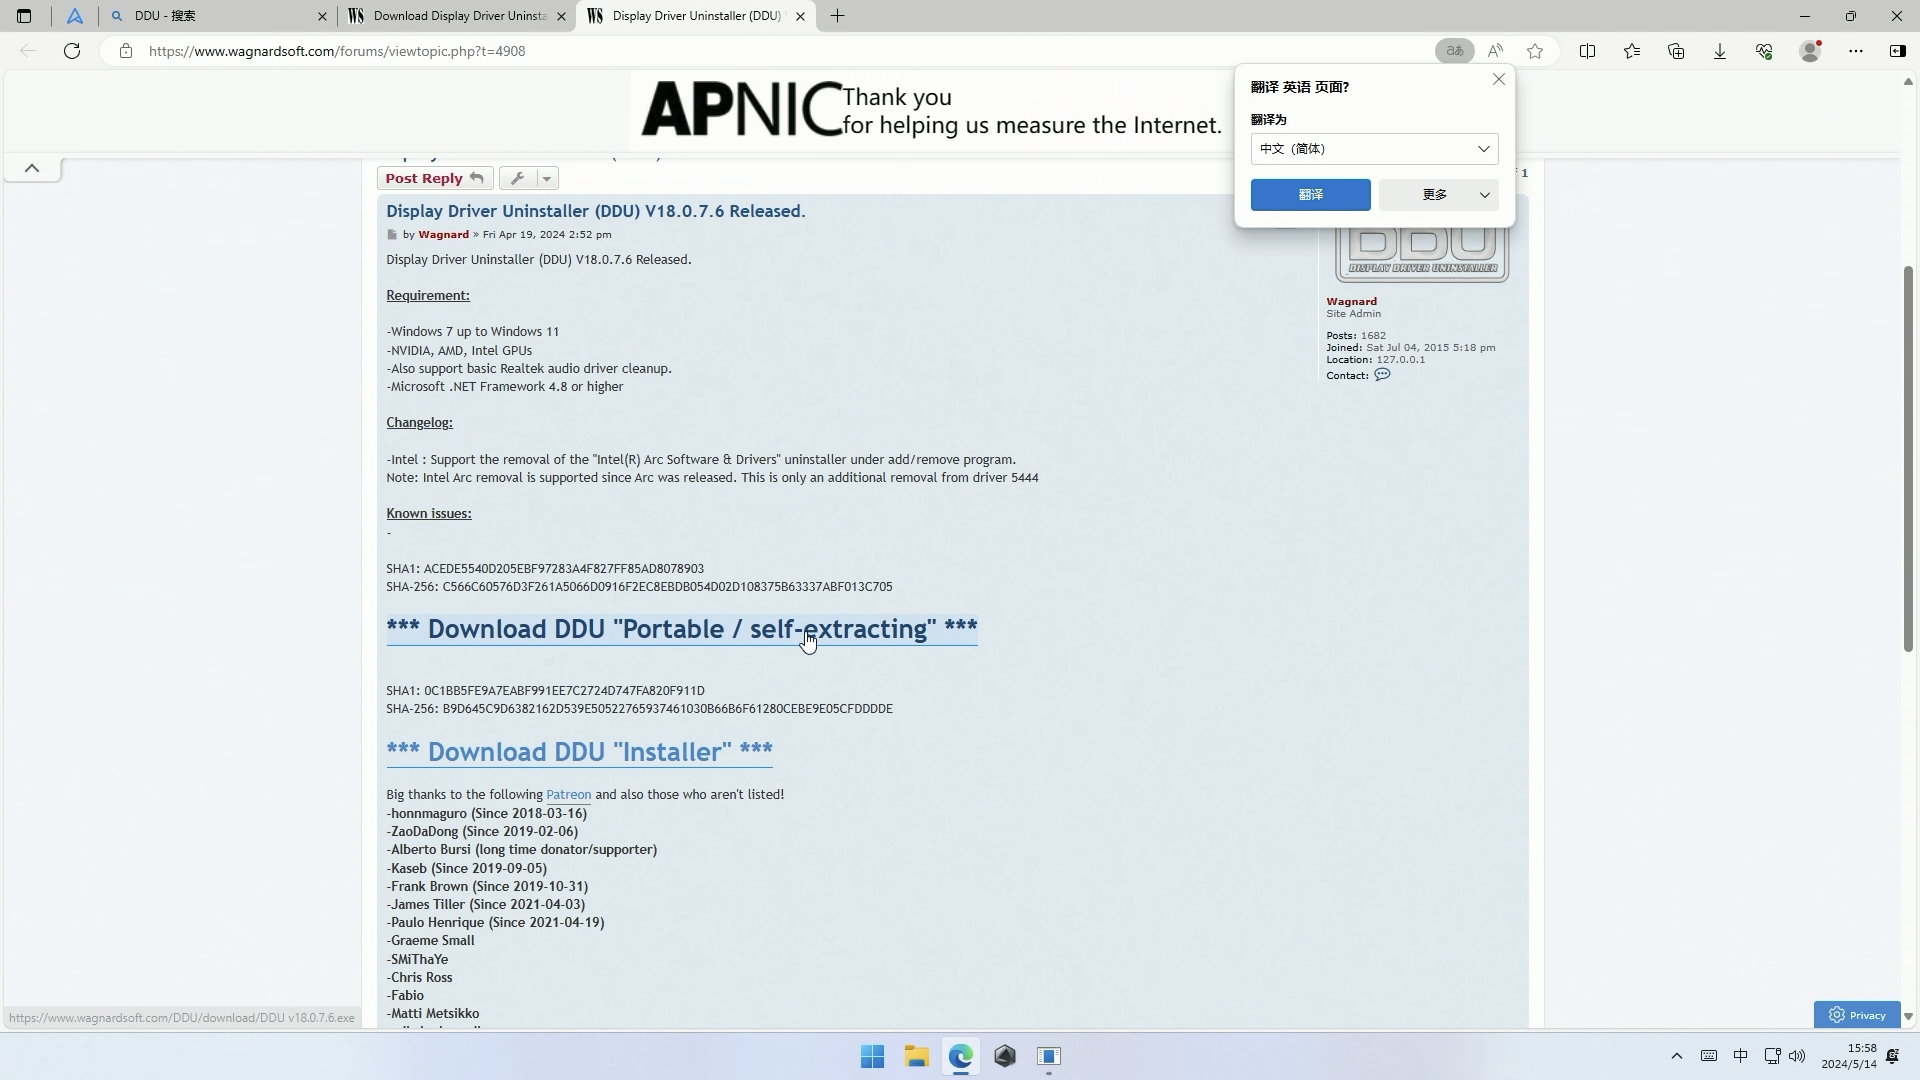Viewport: 1920px width, 1080px height.
Task: Open the Downloads toolbar icon
Action: coord(1720,51)
